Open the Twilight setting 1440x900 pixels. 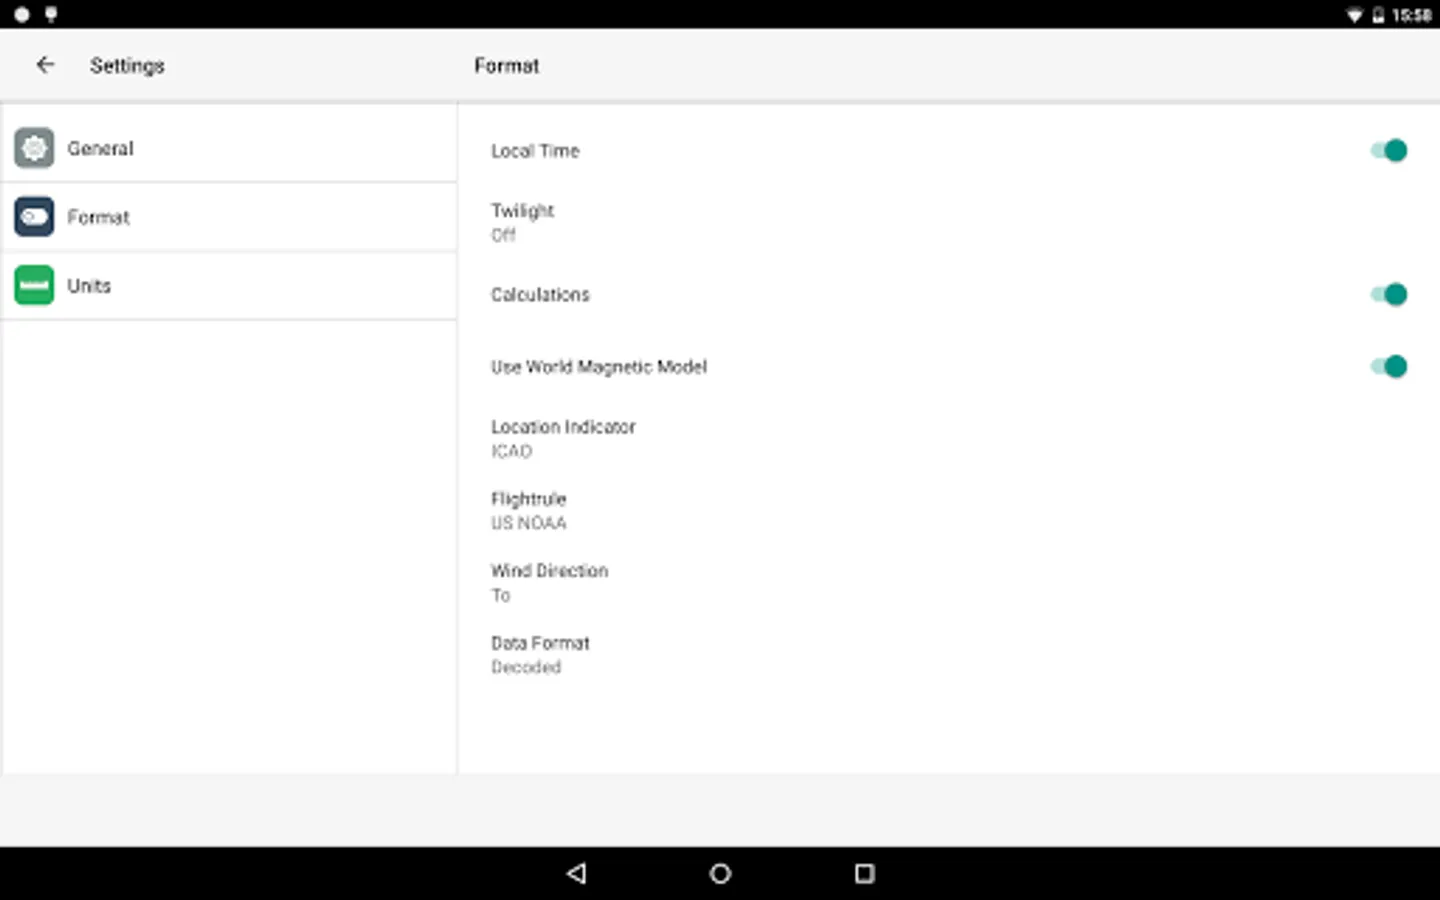[x=949, y=222]
